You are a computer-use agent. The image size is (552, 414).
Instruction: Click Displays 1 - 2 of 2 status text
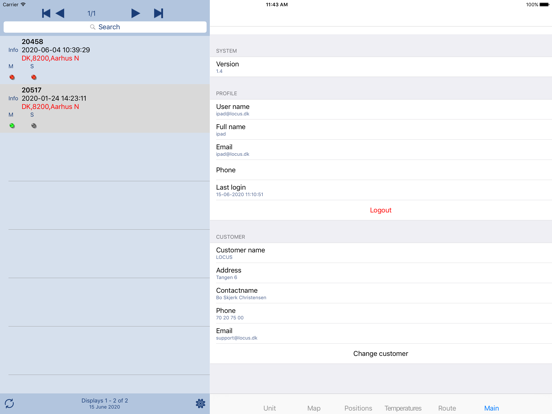[x=105, y=401]
